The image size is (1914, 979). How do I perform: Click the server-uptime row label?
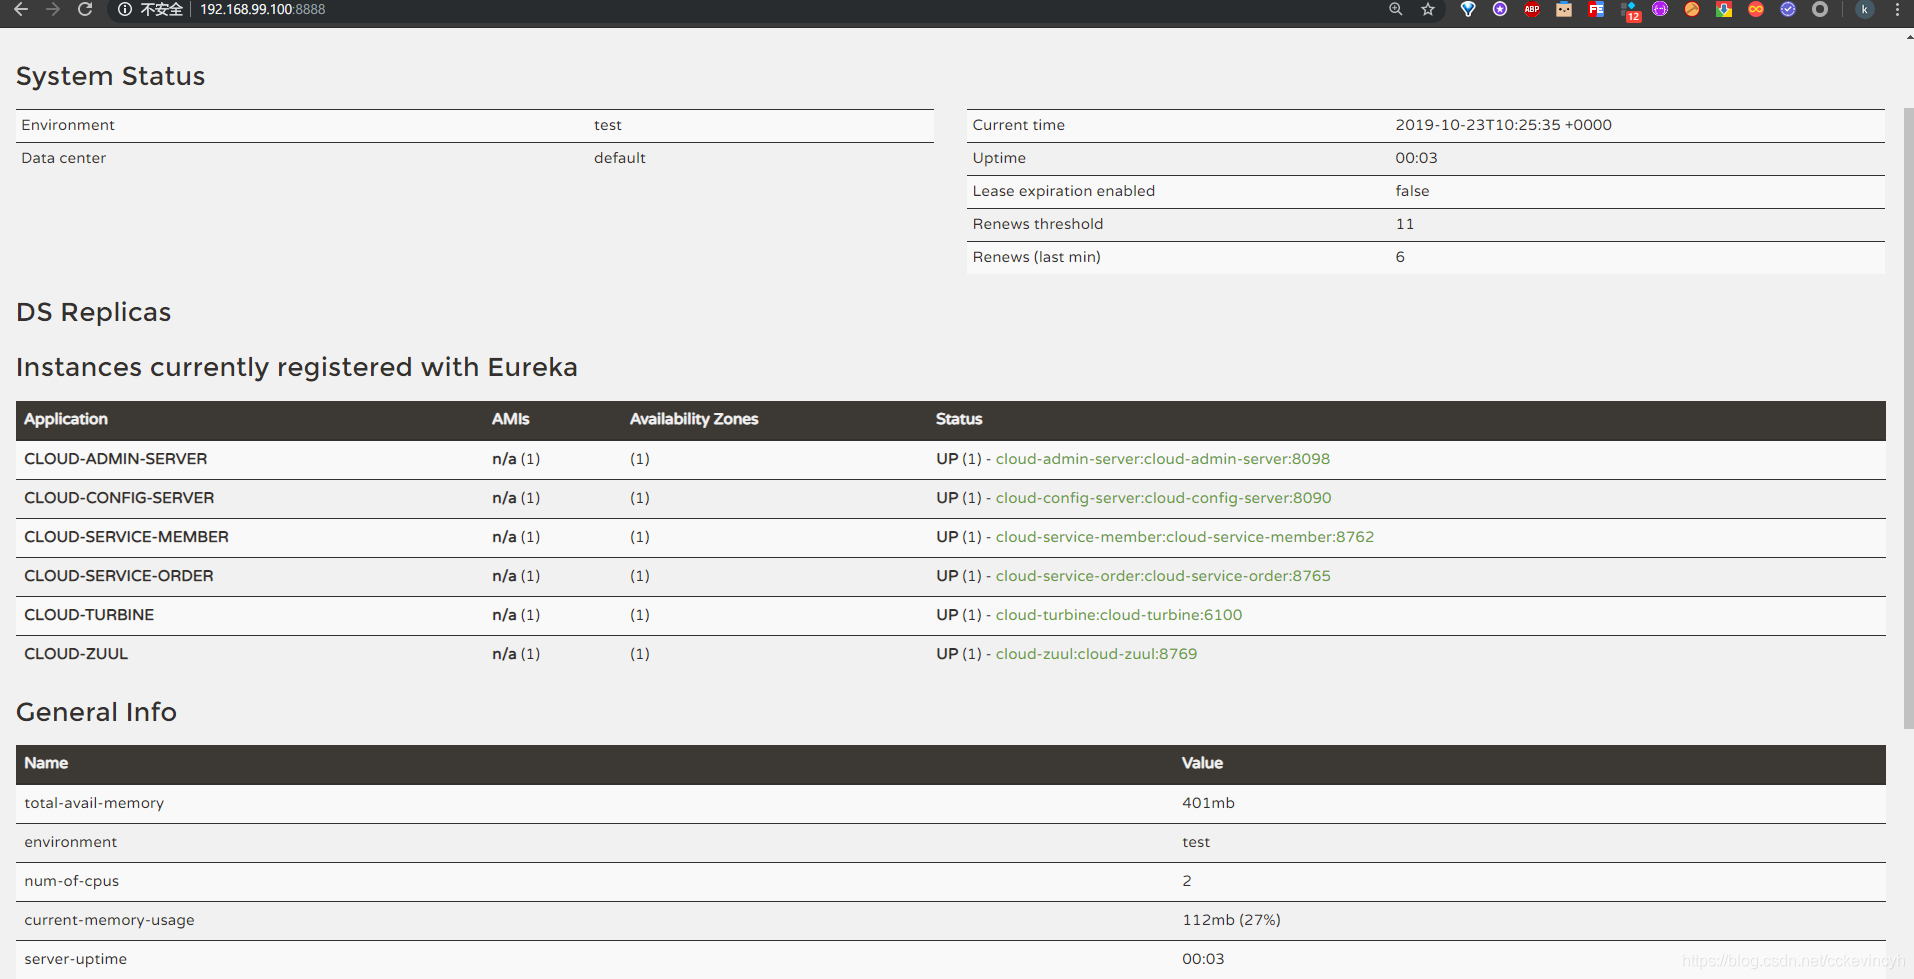pos(75,959)
